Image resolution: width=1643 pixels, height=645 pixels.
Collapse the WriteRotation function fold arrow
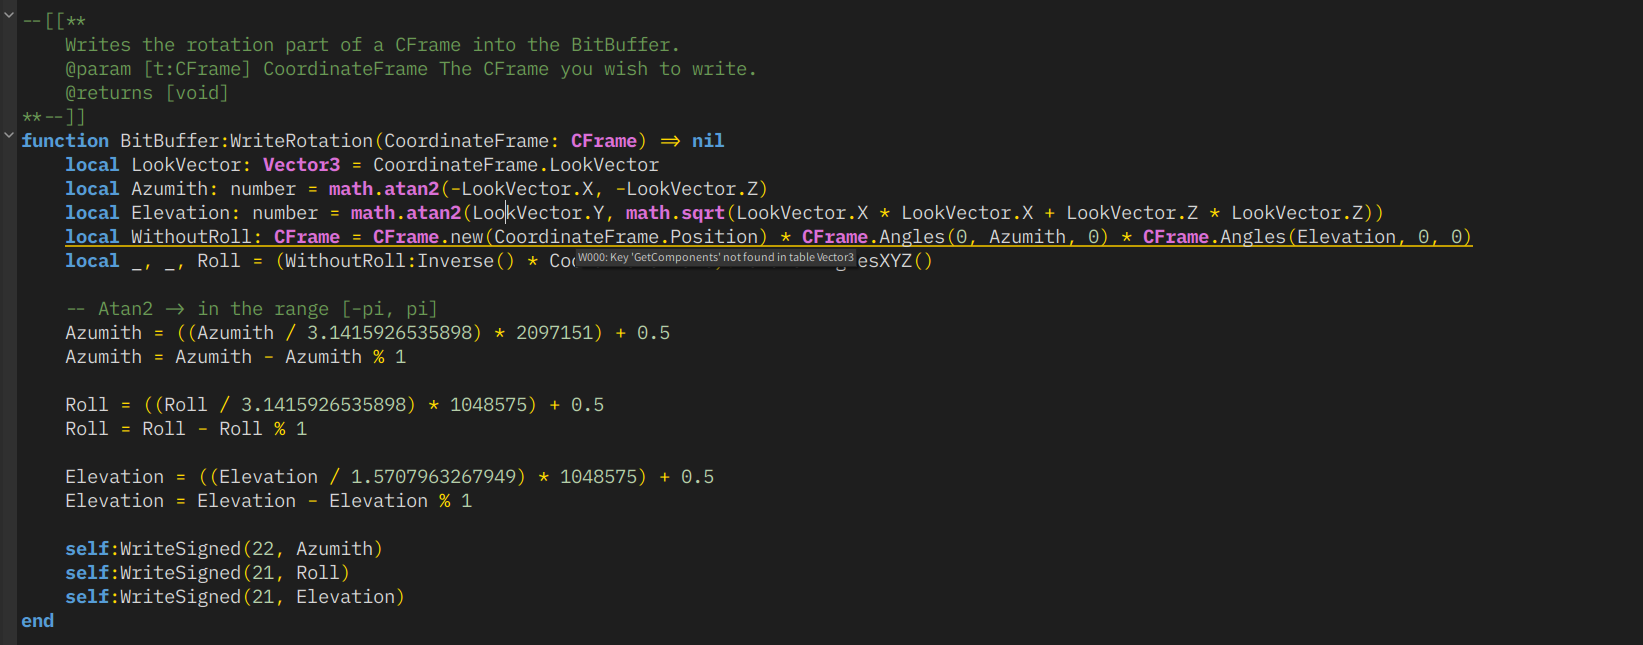pos(9,135)
